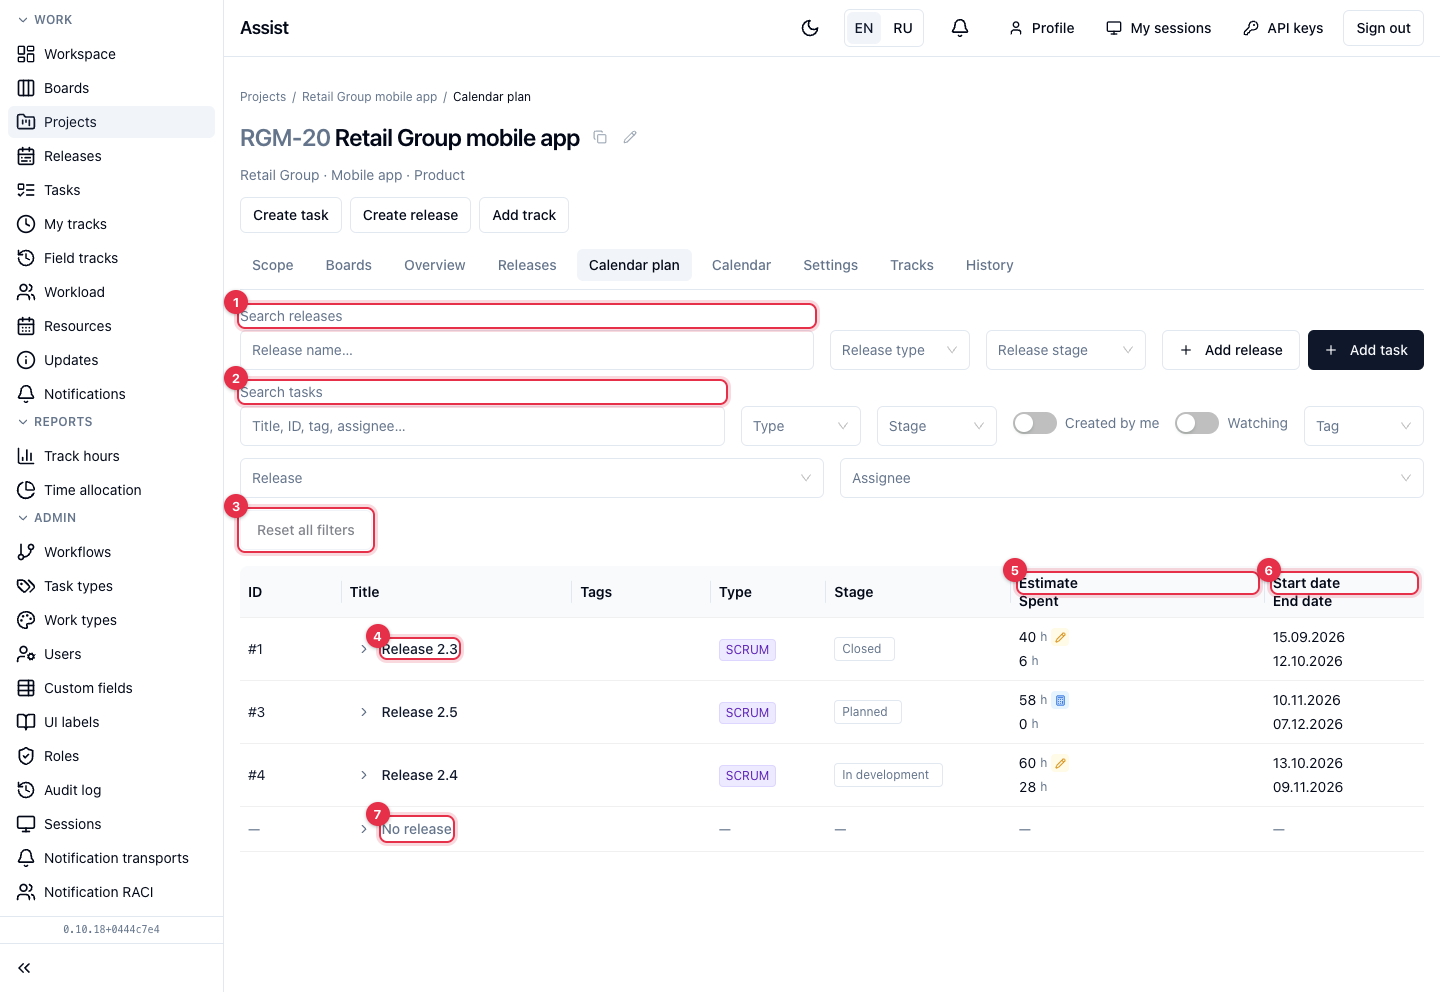Screen dimensions: 1440x992
Task: Expand the No release row
Action: [x=364, y=829]
